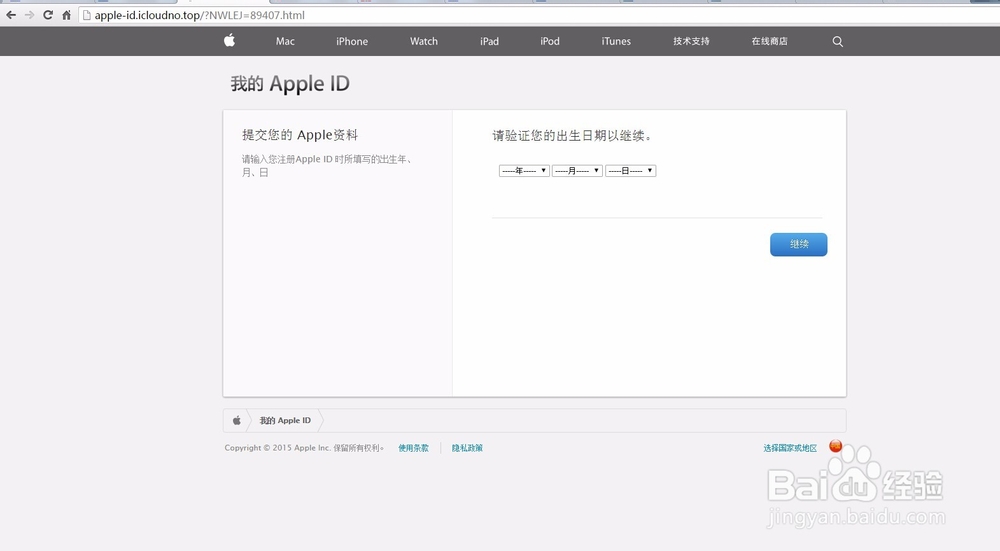Open the Watch menu item
This screenshot has height=551, width=1000.
(x=423, y=41)
